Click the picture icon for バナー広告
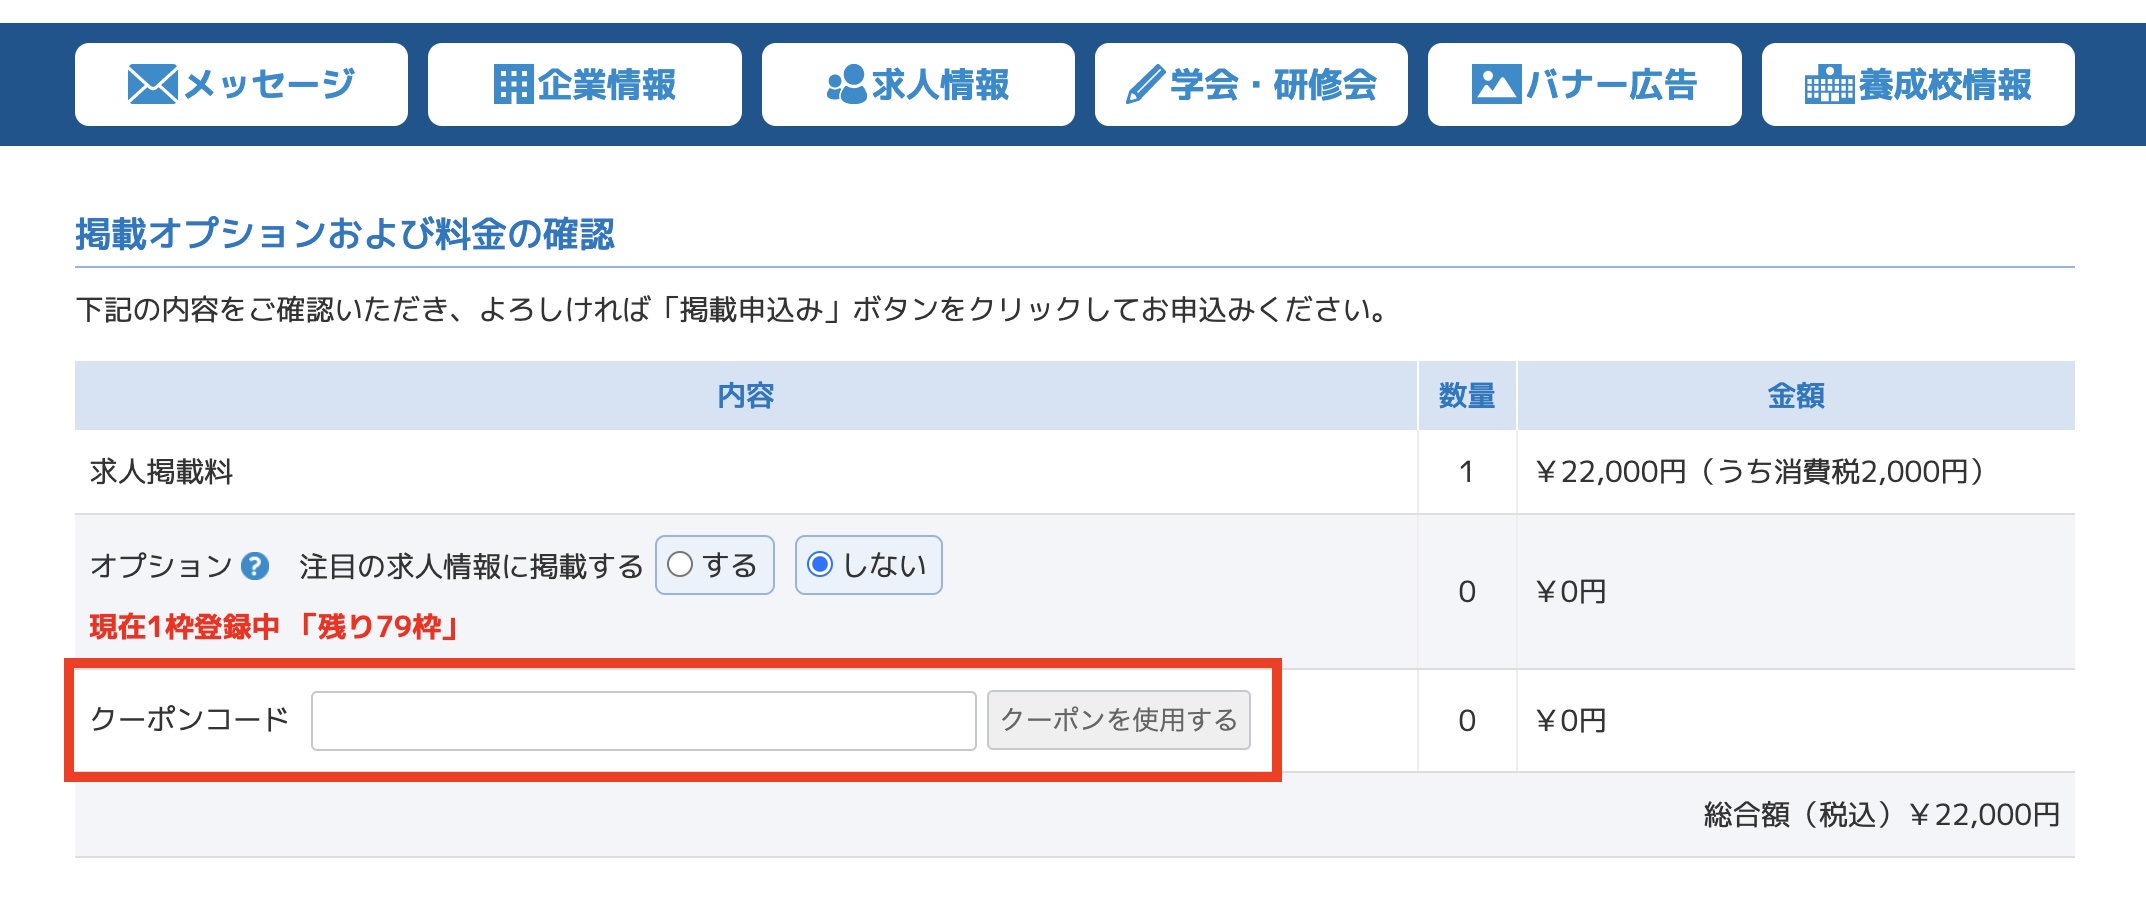Screen dimensions: 2146x911 1496,84
